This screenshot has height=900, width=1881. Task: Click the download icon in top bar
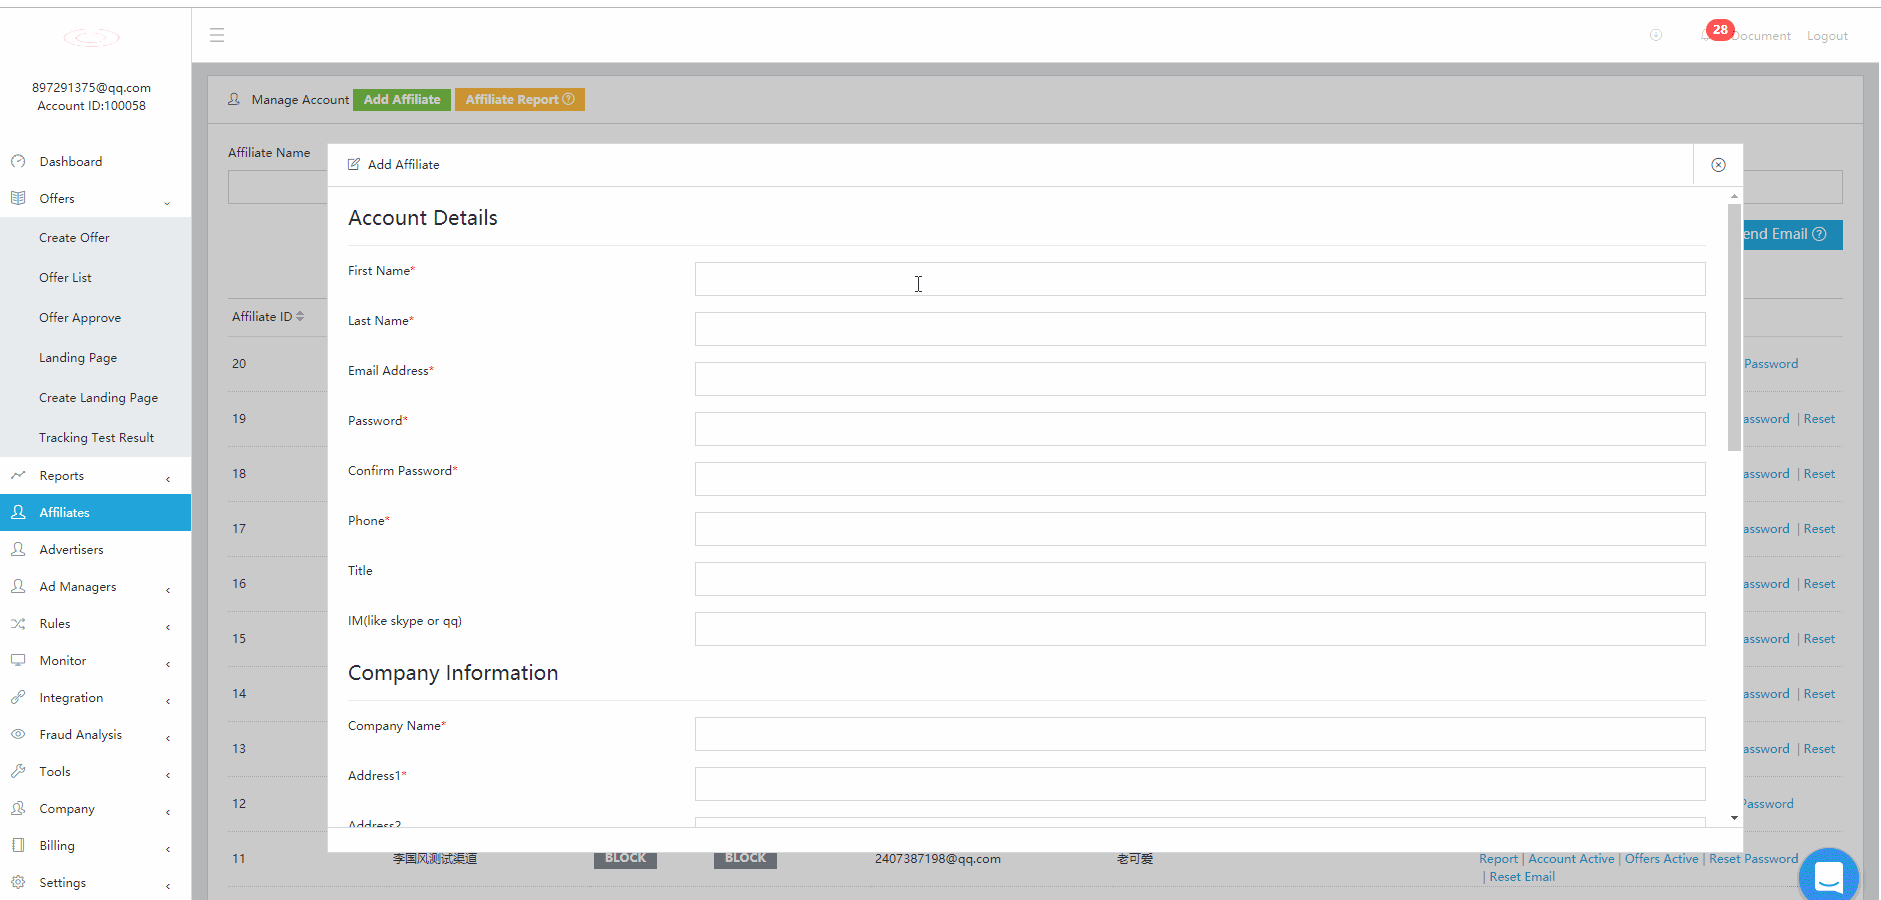tap(1656, 35)
